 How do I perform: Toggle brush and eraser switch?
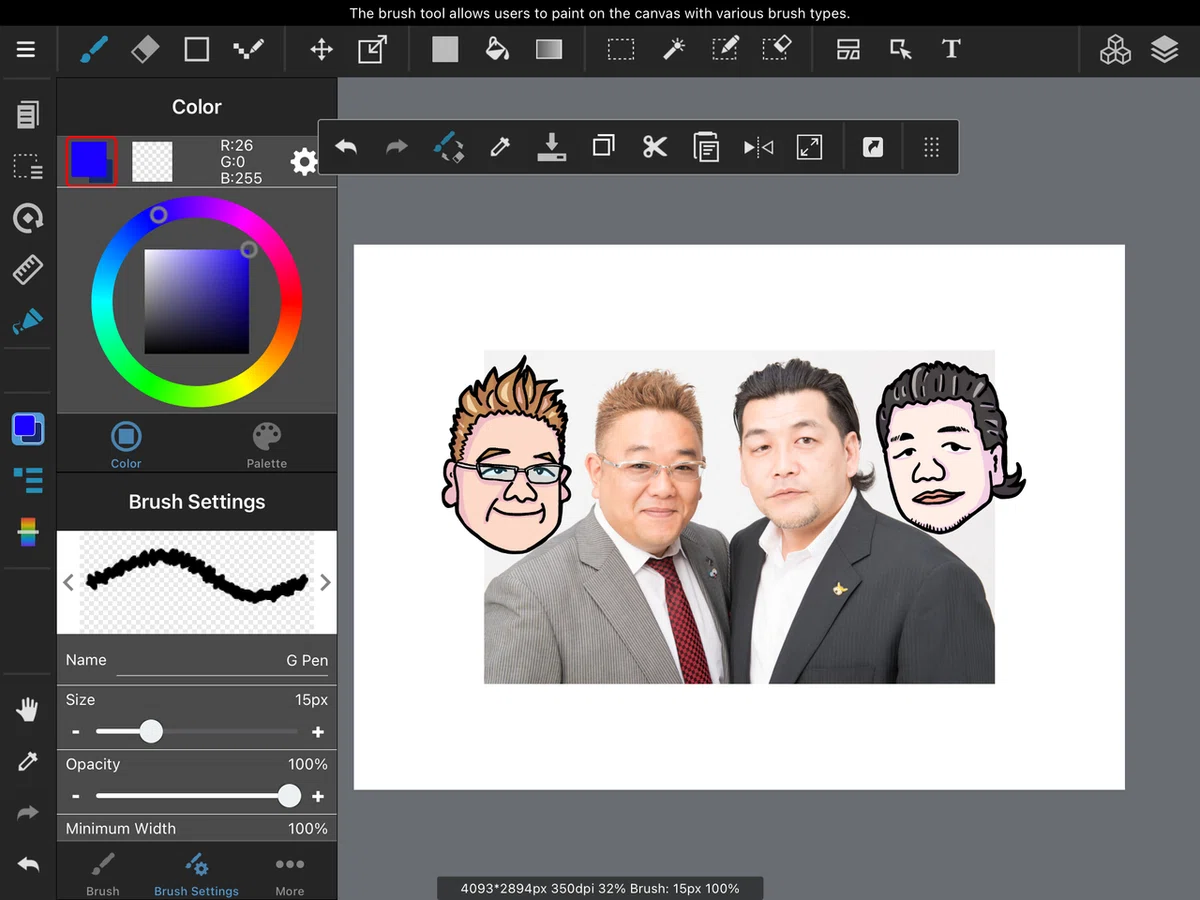pyautogui.click(x=449, y=147)
